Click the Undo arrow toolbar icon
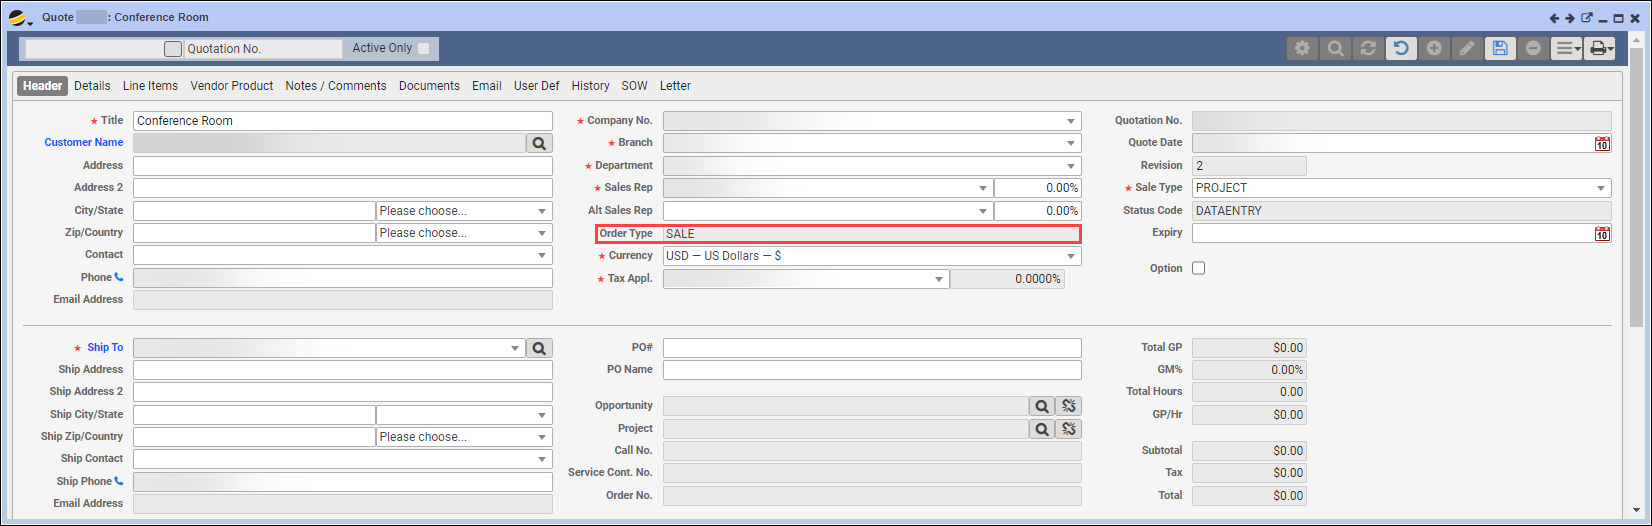Screen dimensions: 1652x526 point(1401,48)
